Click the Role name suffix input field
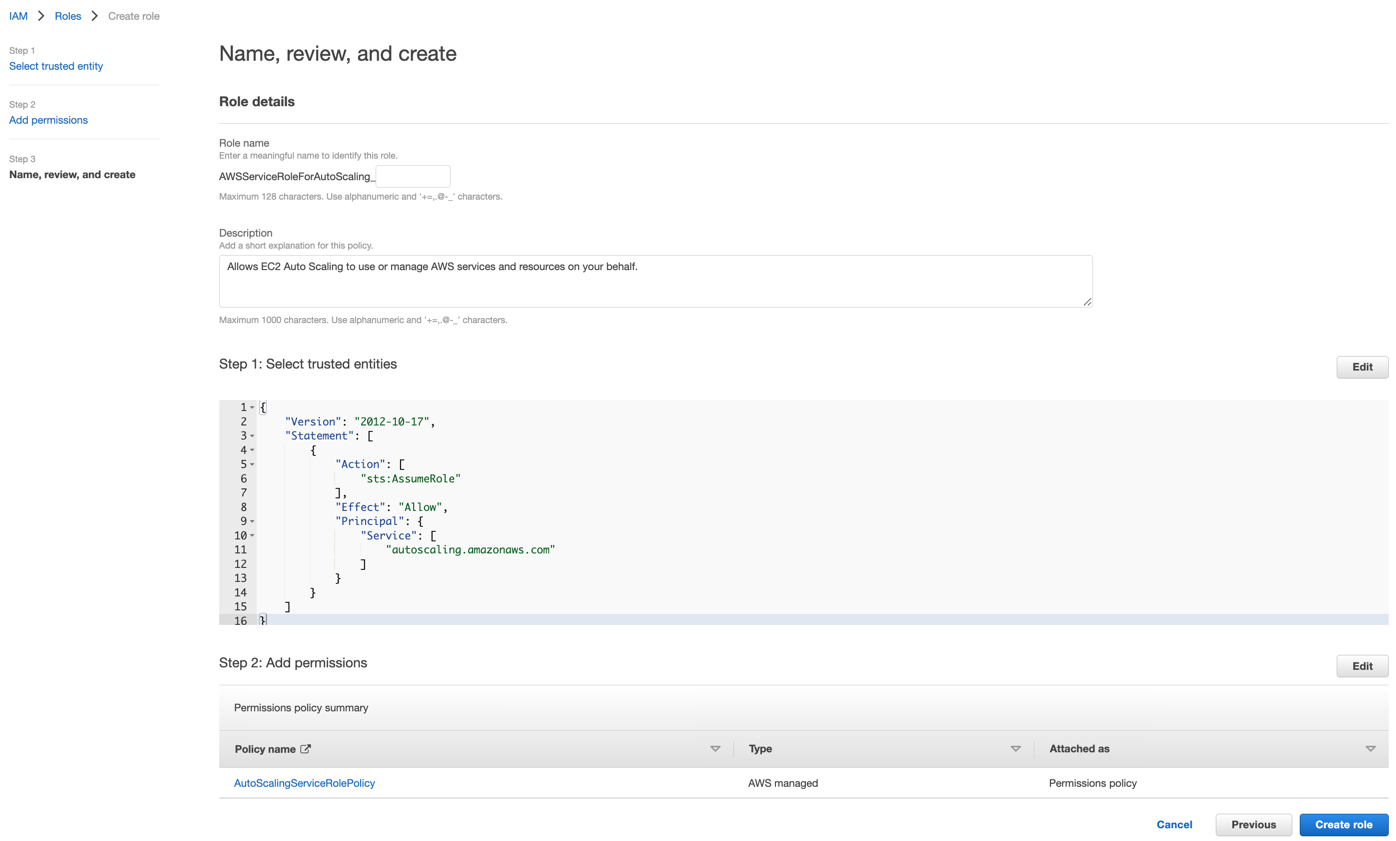This screenshot has height=841, width=1396. (413, 176)
